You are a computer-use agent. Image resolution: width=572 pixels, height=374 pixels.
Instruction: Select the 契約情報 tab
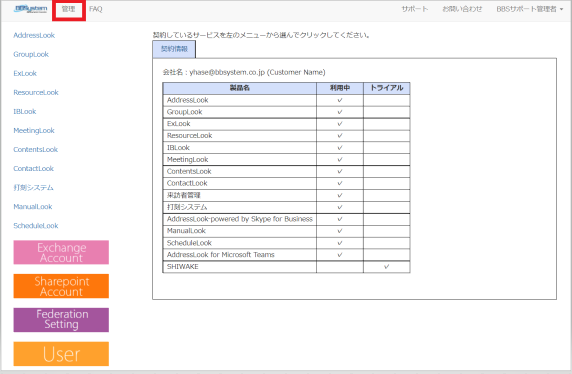(x=174, y=49)
